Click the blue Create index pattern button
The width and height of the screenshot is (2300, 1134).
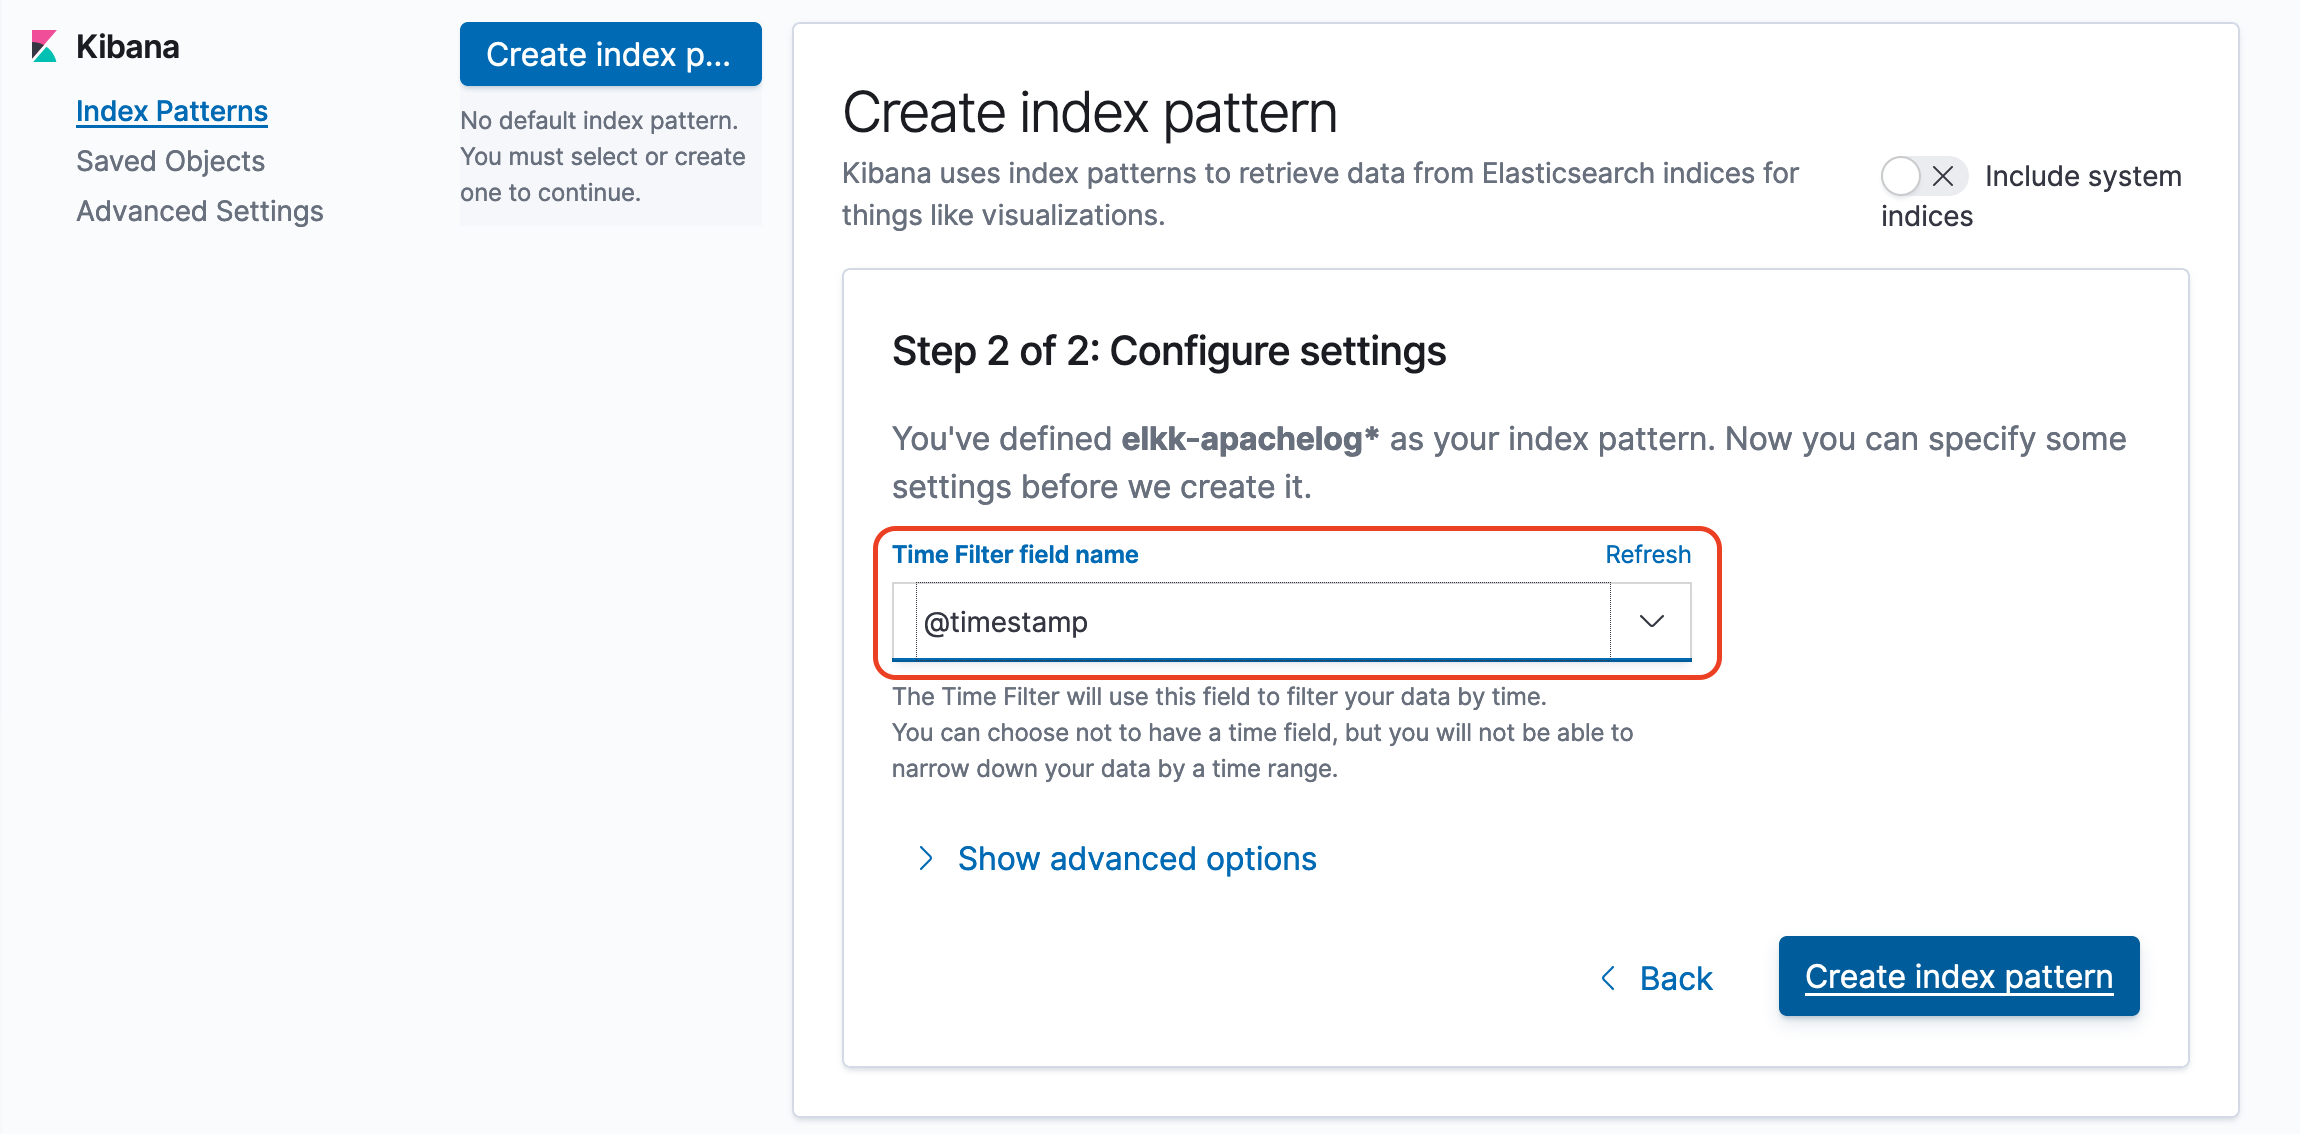pos(1959,976)
